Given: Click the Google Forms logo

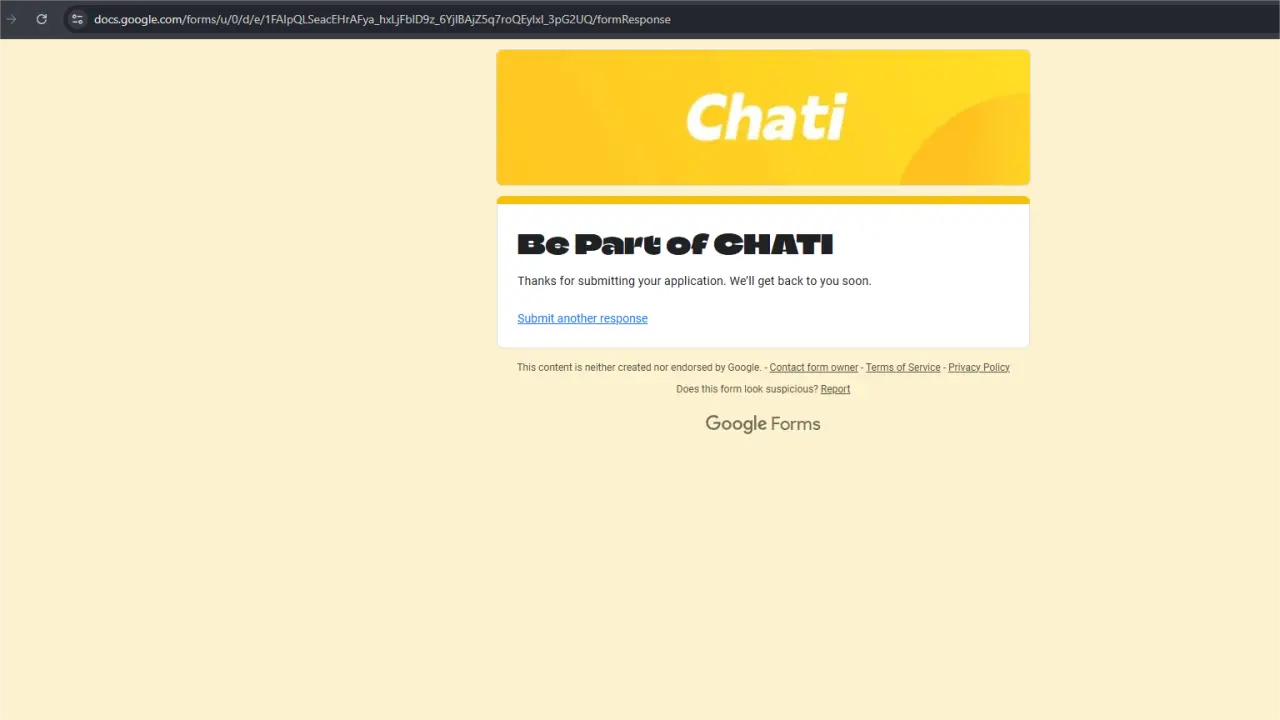Looking at the screenshot, I should click(763, 424).
